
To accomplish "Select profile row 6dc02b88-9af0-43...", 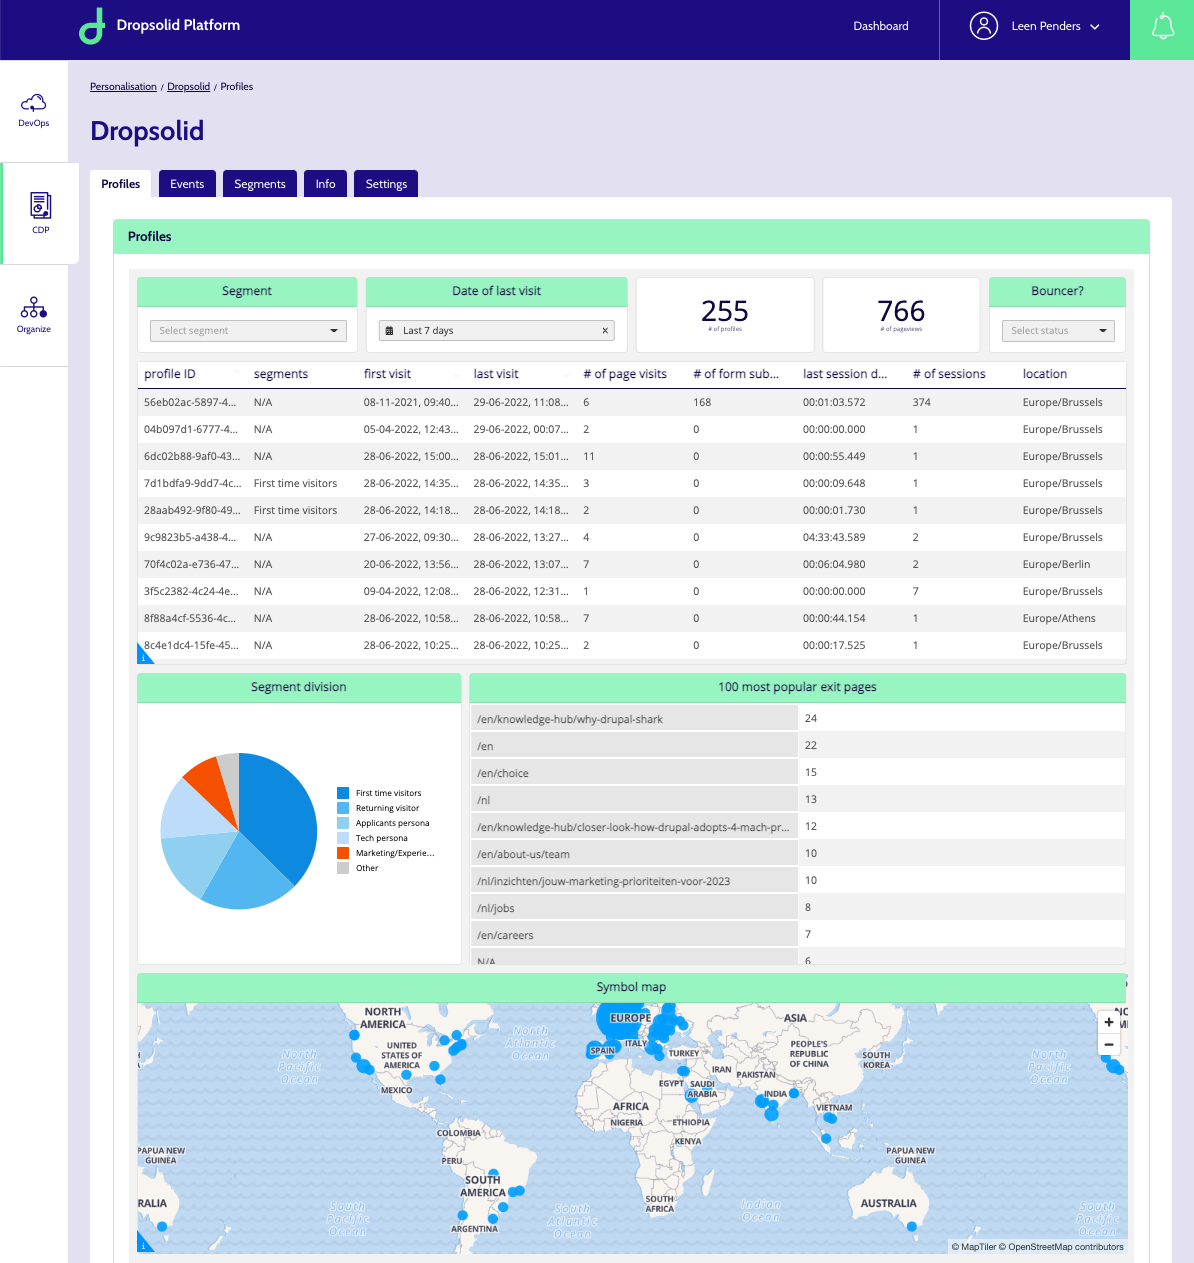I will pos(632,456).
